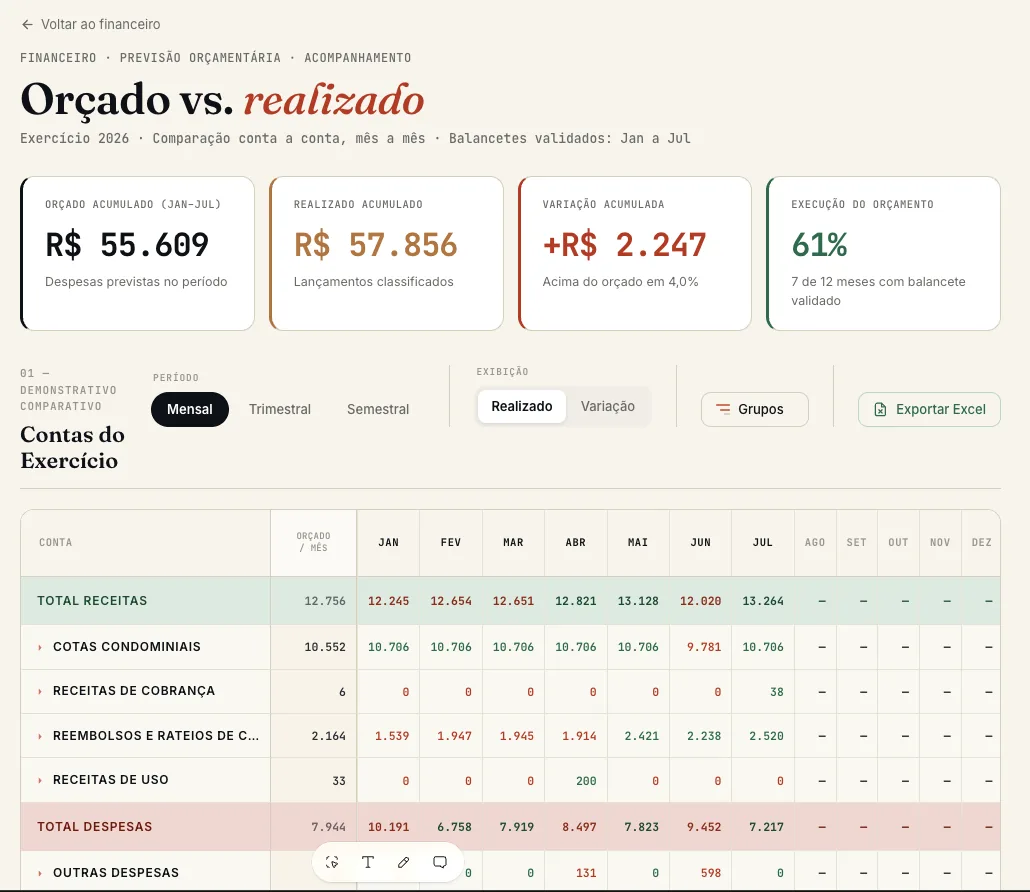Click the Realizado Acumulado value R$ 57.856

click(375, 245)
